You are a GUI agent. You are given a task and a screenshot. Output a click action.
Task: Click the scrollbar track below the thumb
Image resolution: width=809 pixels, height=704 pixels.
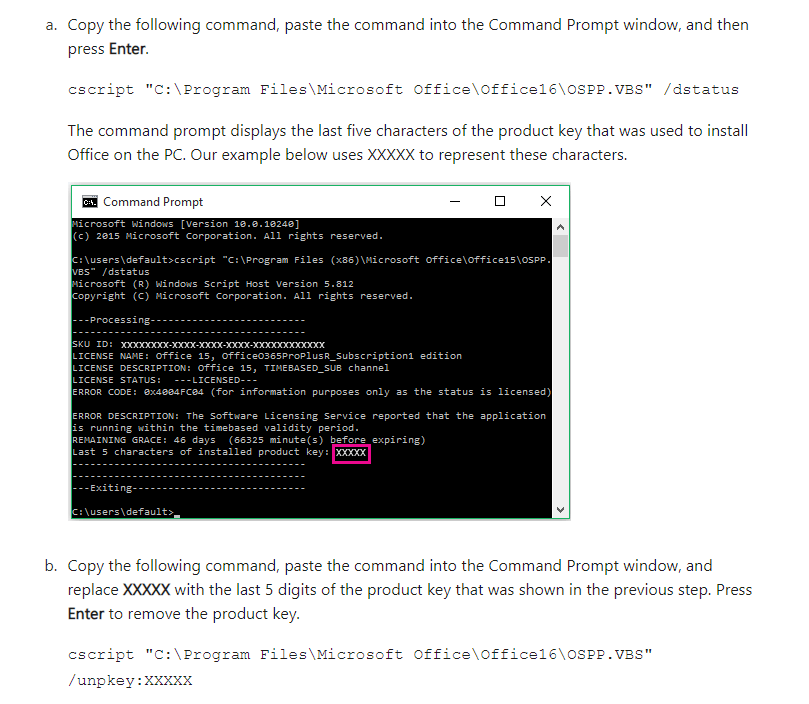(560, 379)
